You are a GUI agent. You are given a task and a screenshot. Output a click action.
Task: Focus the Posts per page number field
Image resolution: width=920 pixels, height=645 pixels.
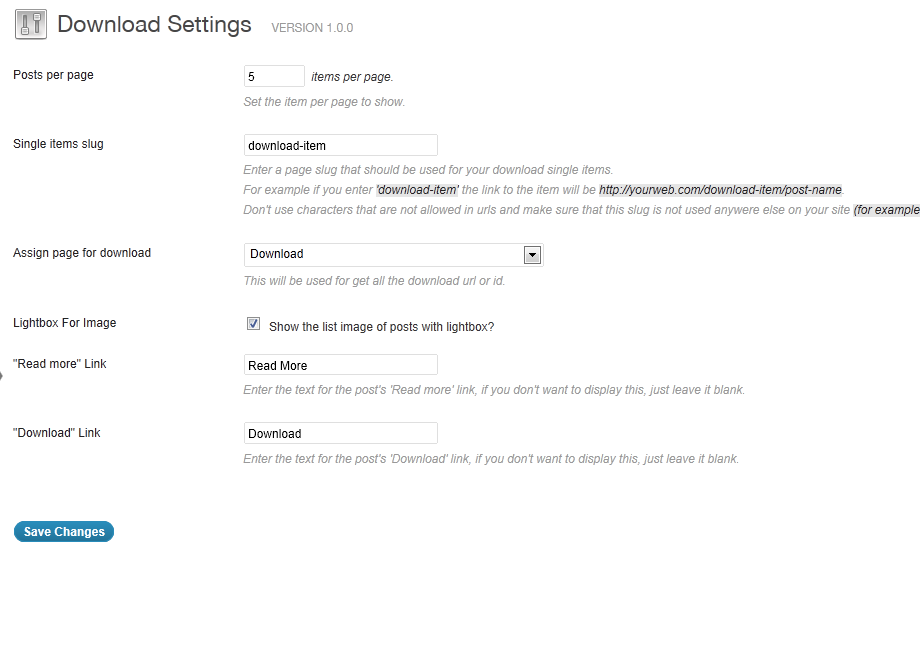[274, 76]
